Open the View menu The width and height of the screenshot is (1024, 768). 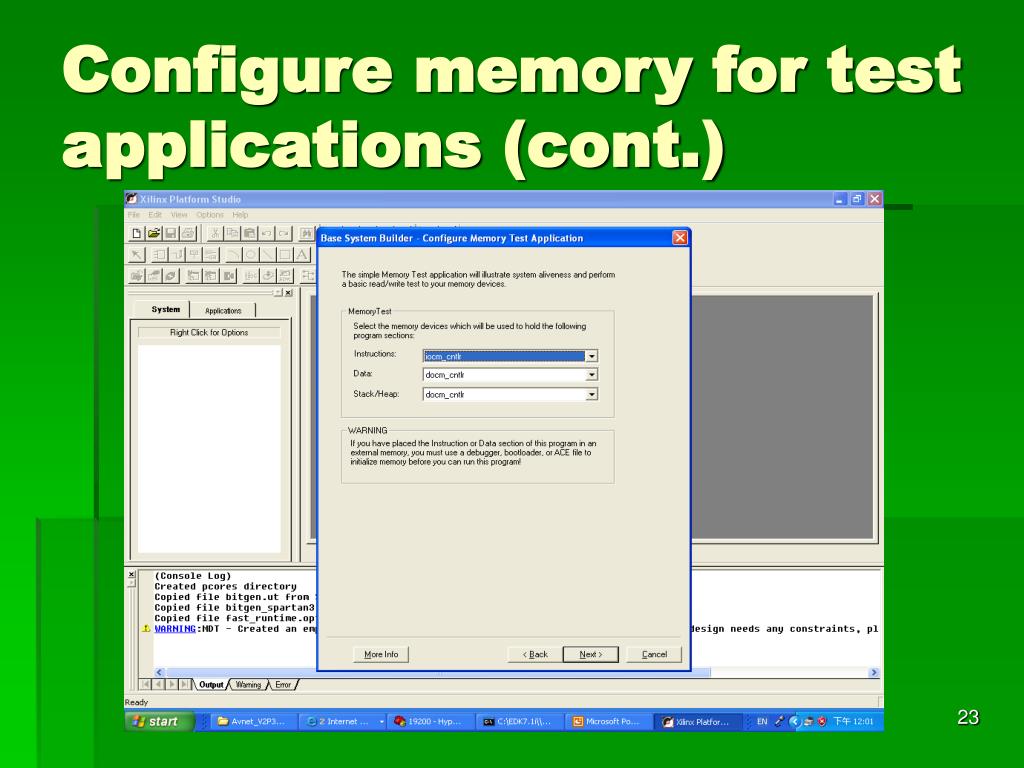pos(179,215)
